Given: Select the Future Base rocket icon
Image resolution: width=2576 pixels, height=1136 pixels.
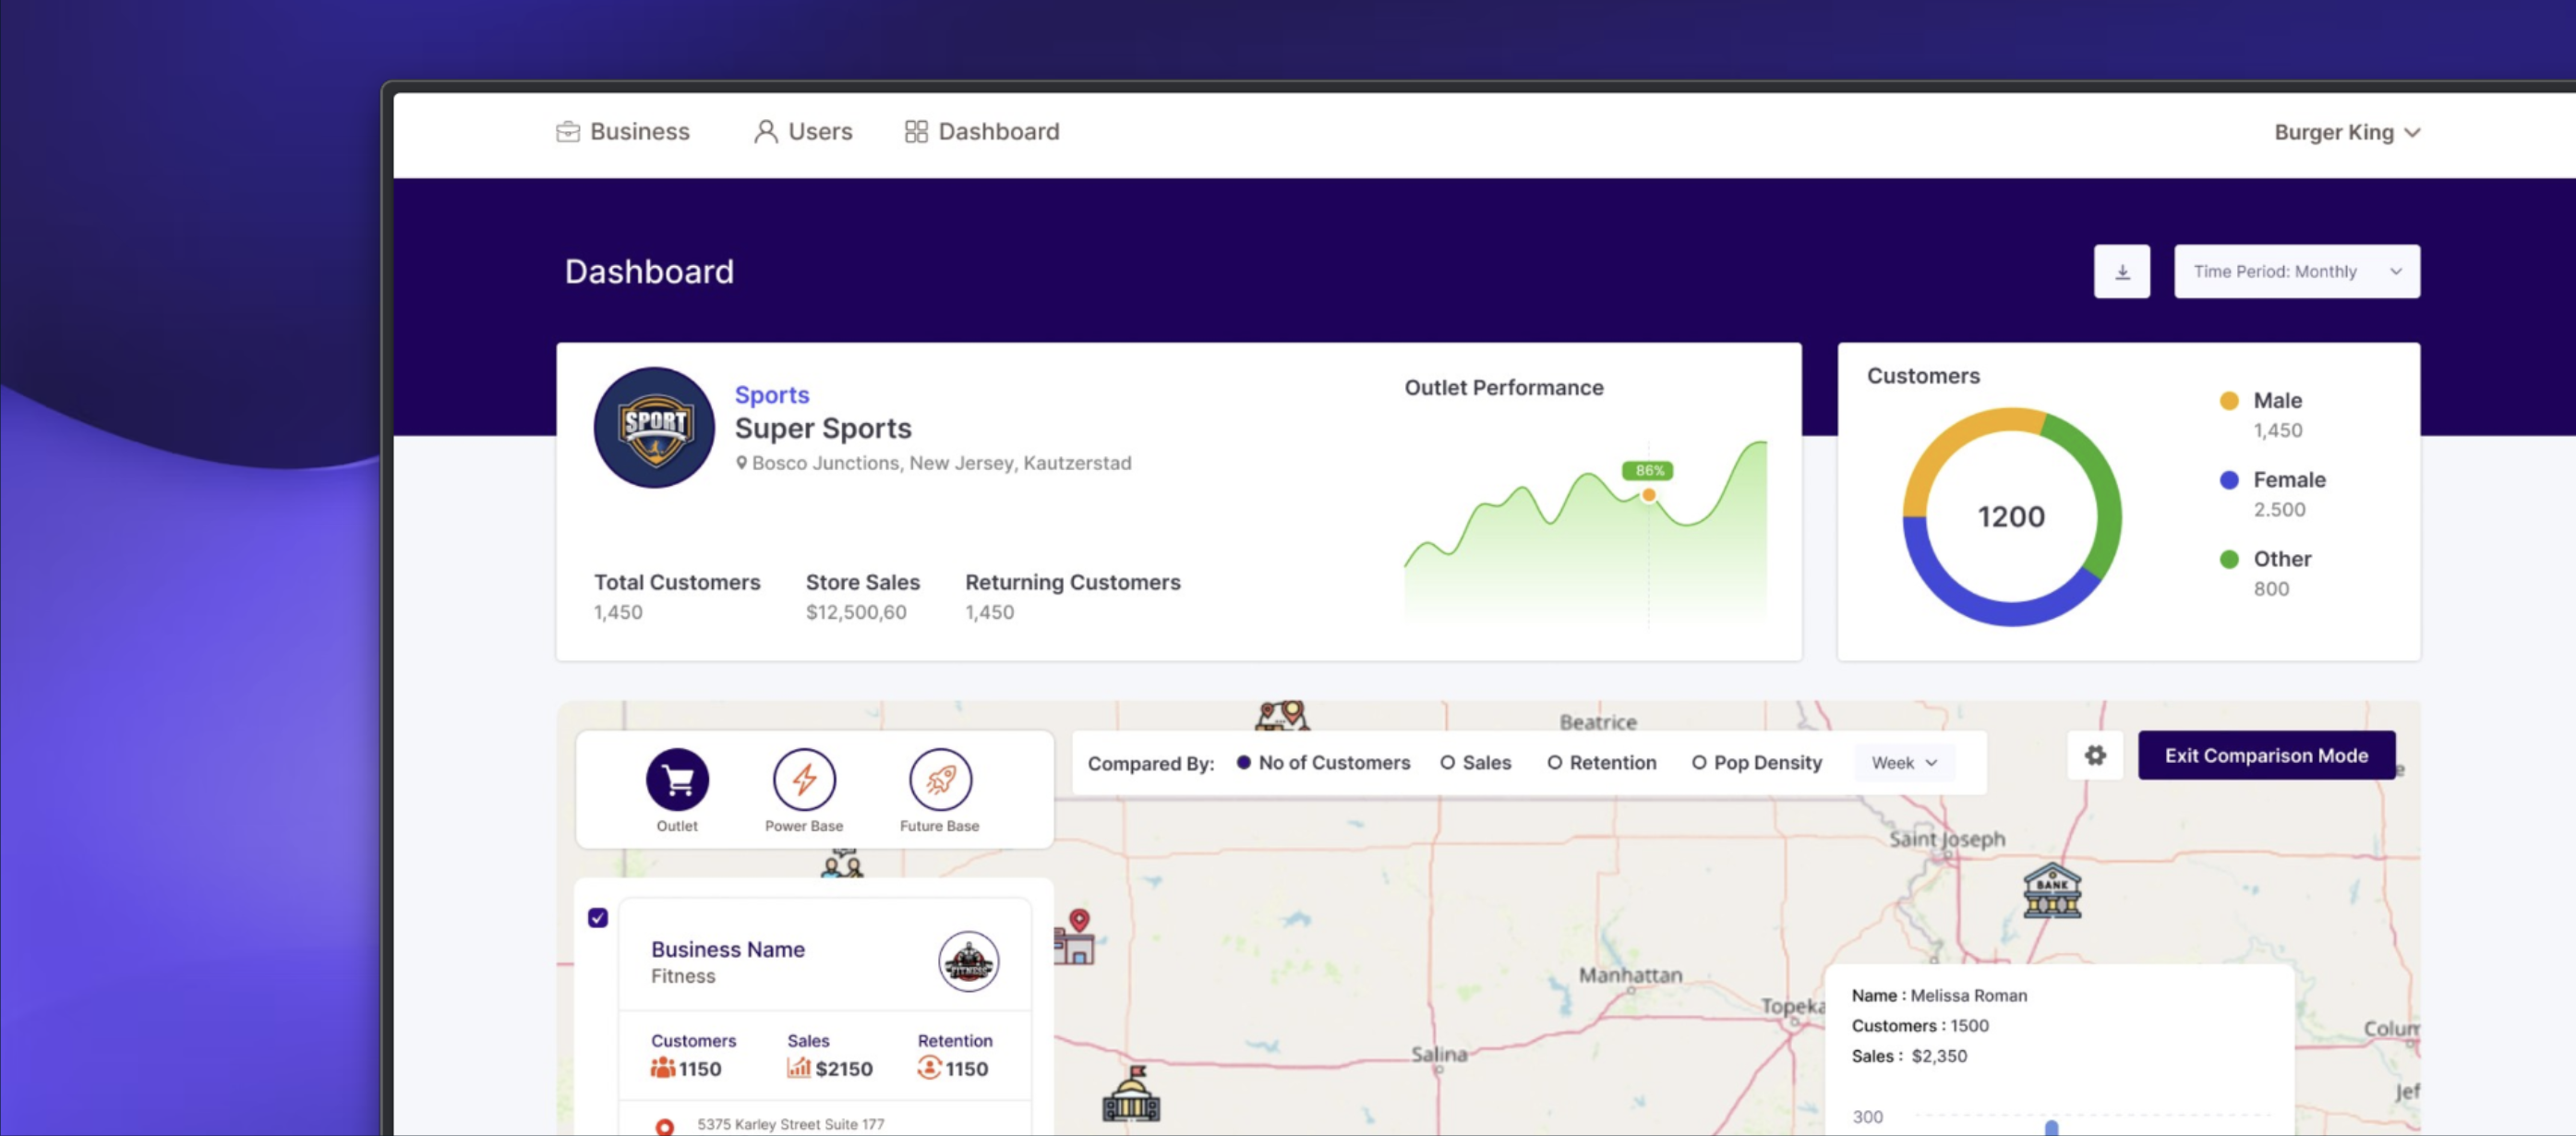Looking at the screenshot, I should point(939,779).
